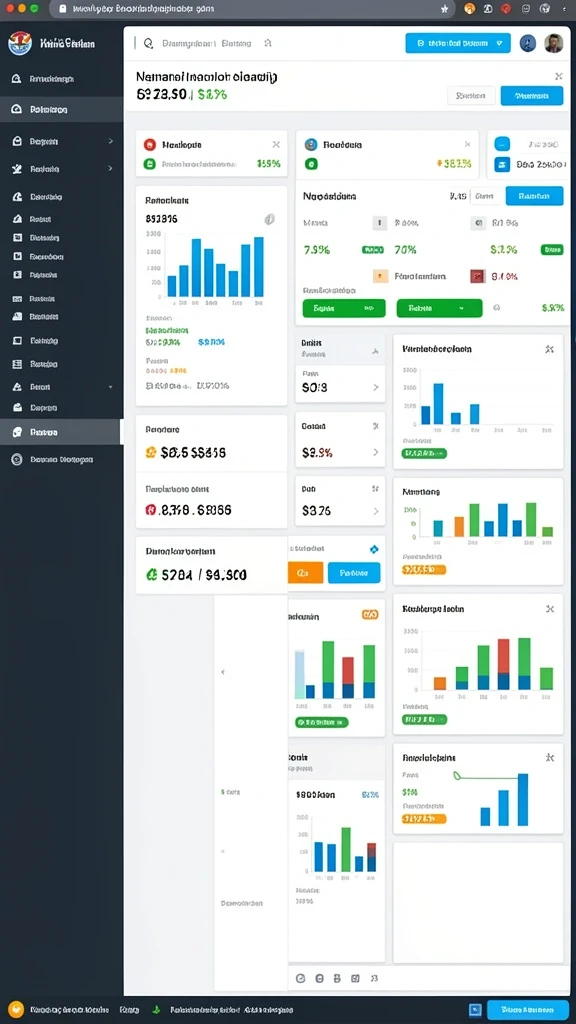
Task: Click the gray info circle on blue bar chart card
Action: (269, 219)
